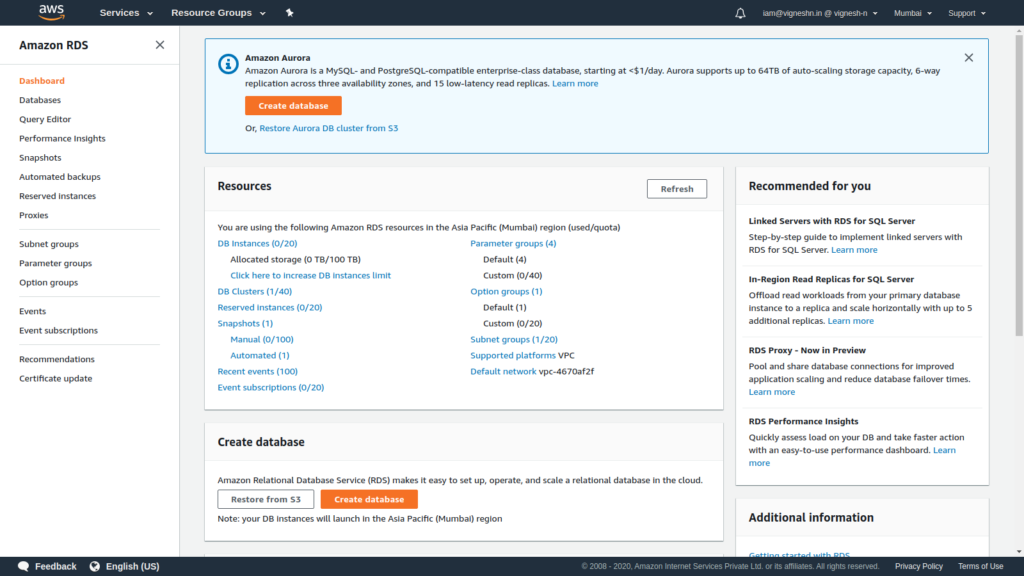Open Subnet groups (1/20) link
This screenshot has width=1024, height=576.
pyautogui.click(x=514, y=340)
